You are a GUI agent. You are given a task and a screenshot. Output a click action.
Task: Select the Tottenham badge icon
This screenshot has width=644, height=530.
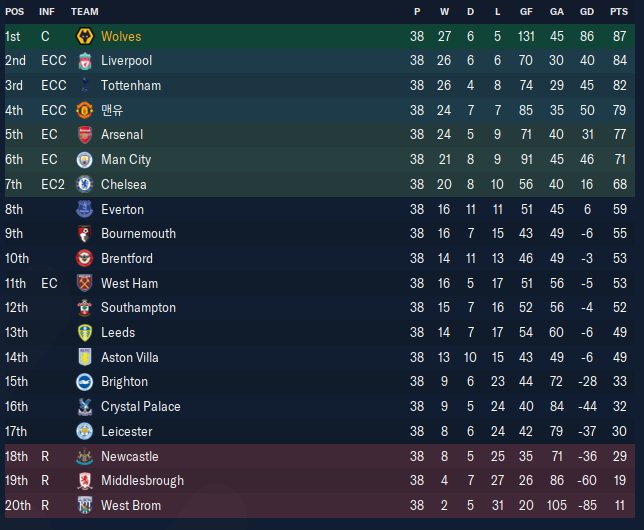pos(85,86)
